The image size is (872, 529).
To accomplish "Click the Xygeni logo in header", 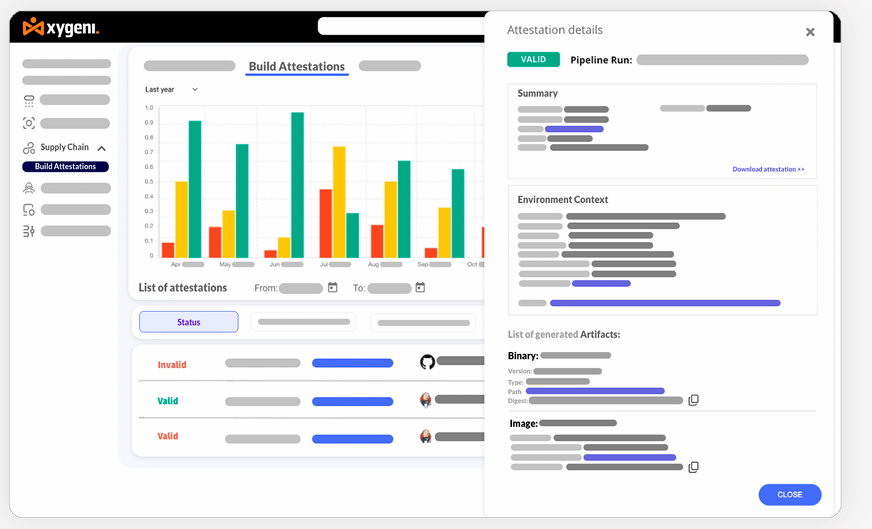I will 60,27.
